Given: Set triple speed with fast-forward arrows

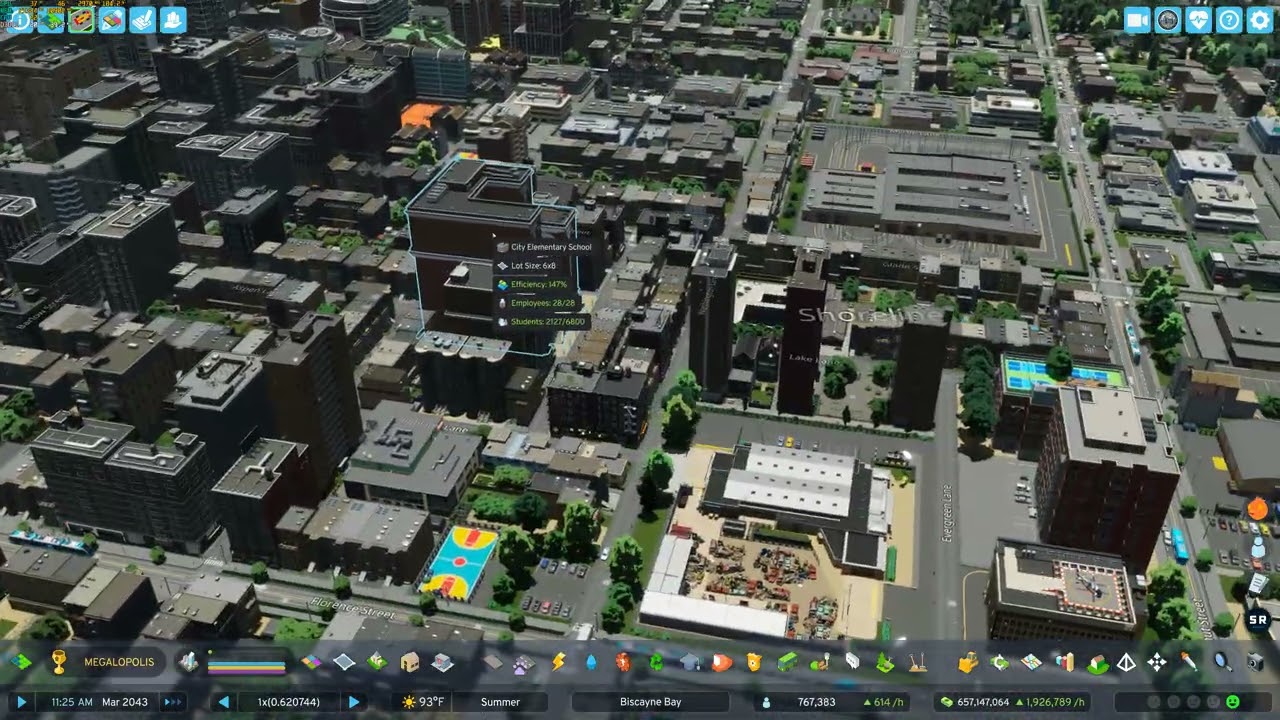Looking at the screenshot, I should (173, 702).
